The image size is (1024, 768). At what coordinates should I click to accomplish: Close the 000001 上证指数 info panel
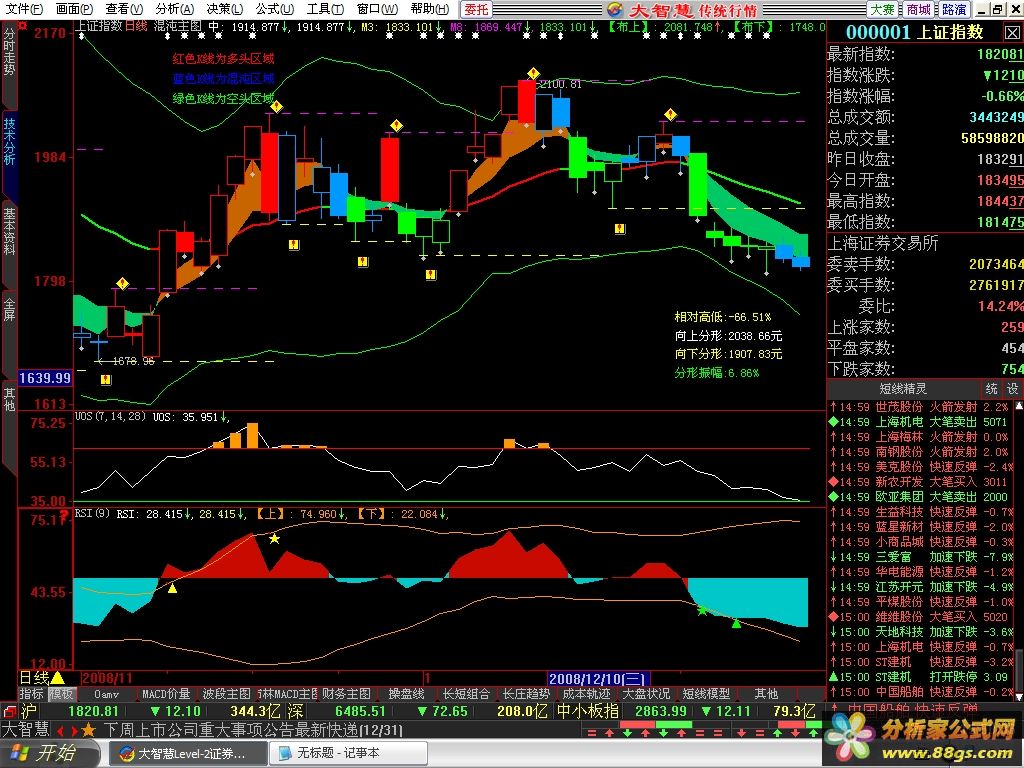(x=1012, y=32)
